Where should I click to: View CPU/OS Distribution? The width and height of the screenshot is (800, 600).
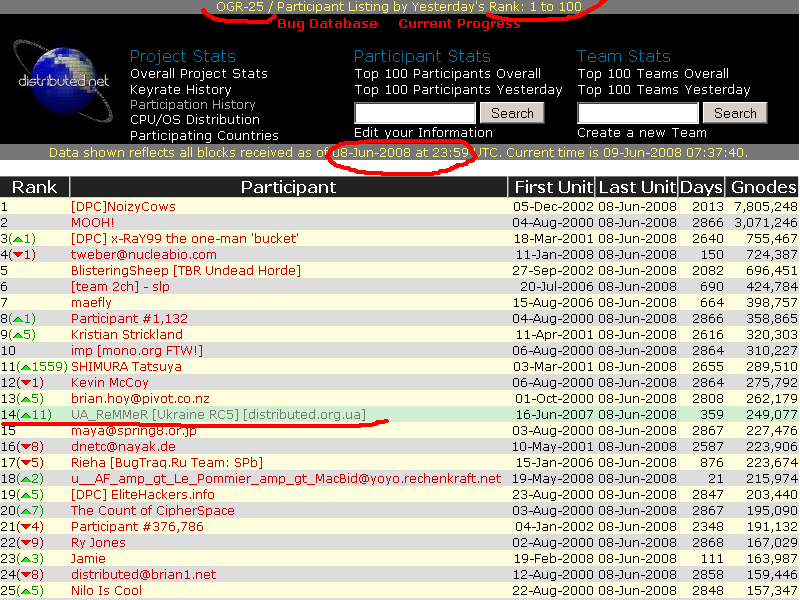point(194,120)
